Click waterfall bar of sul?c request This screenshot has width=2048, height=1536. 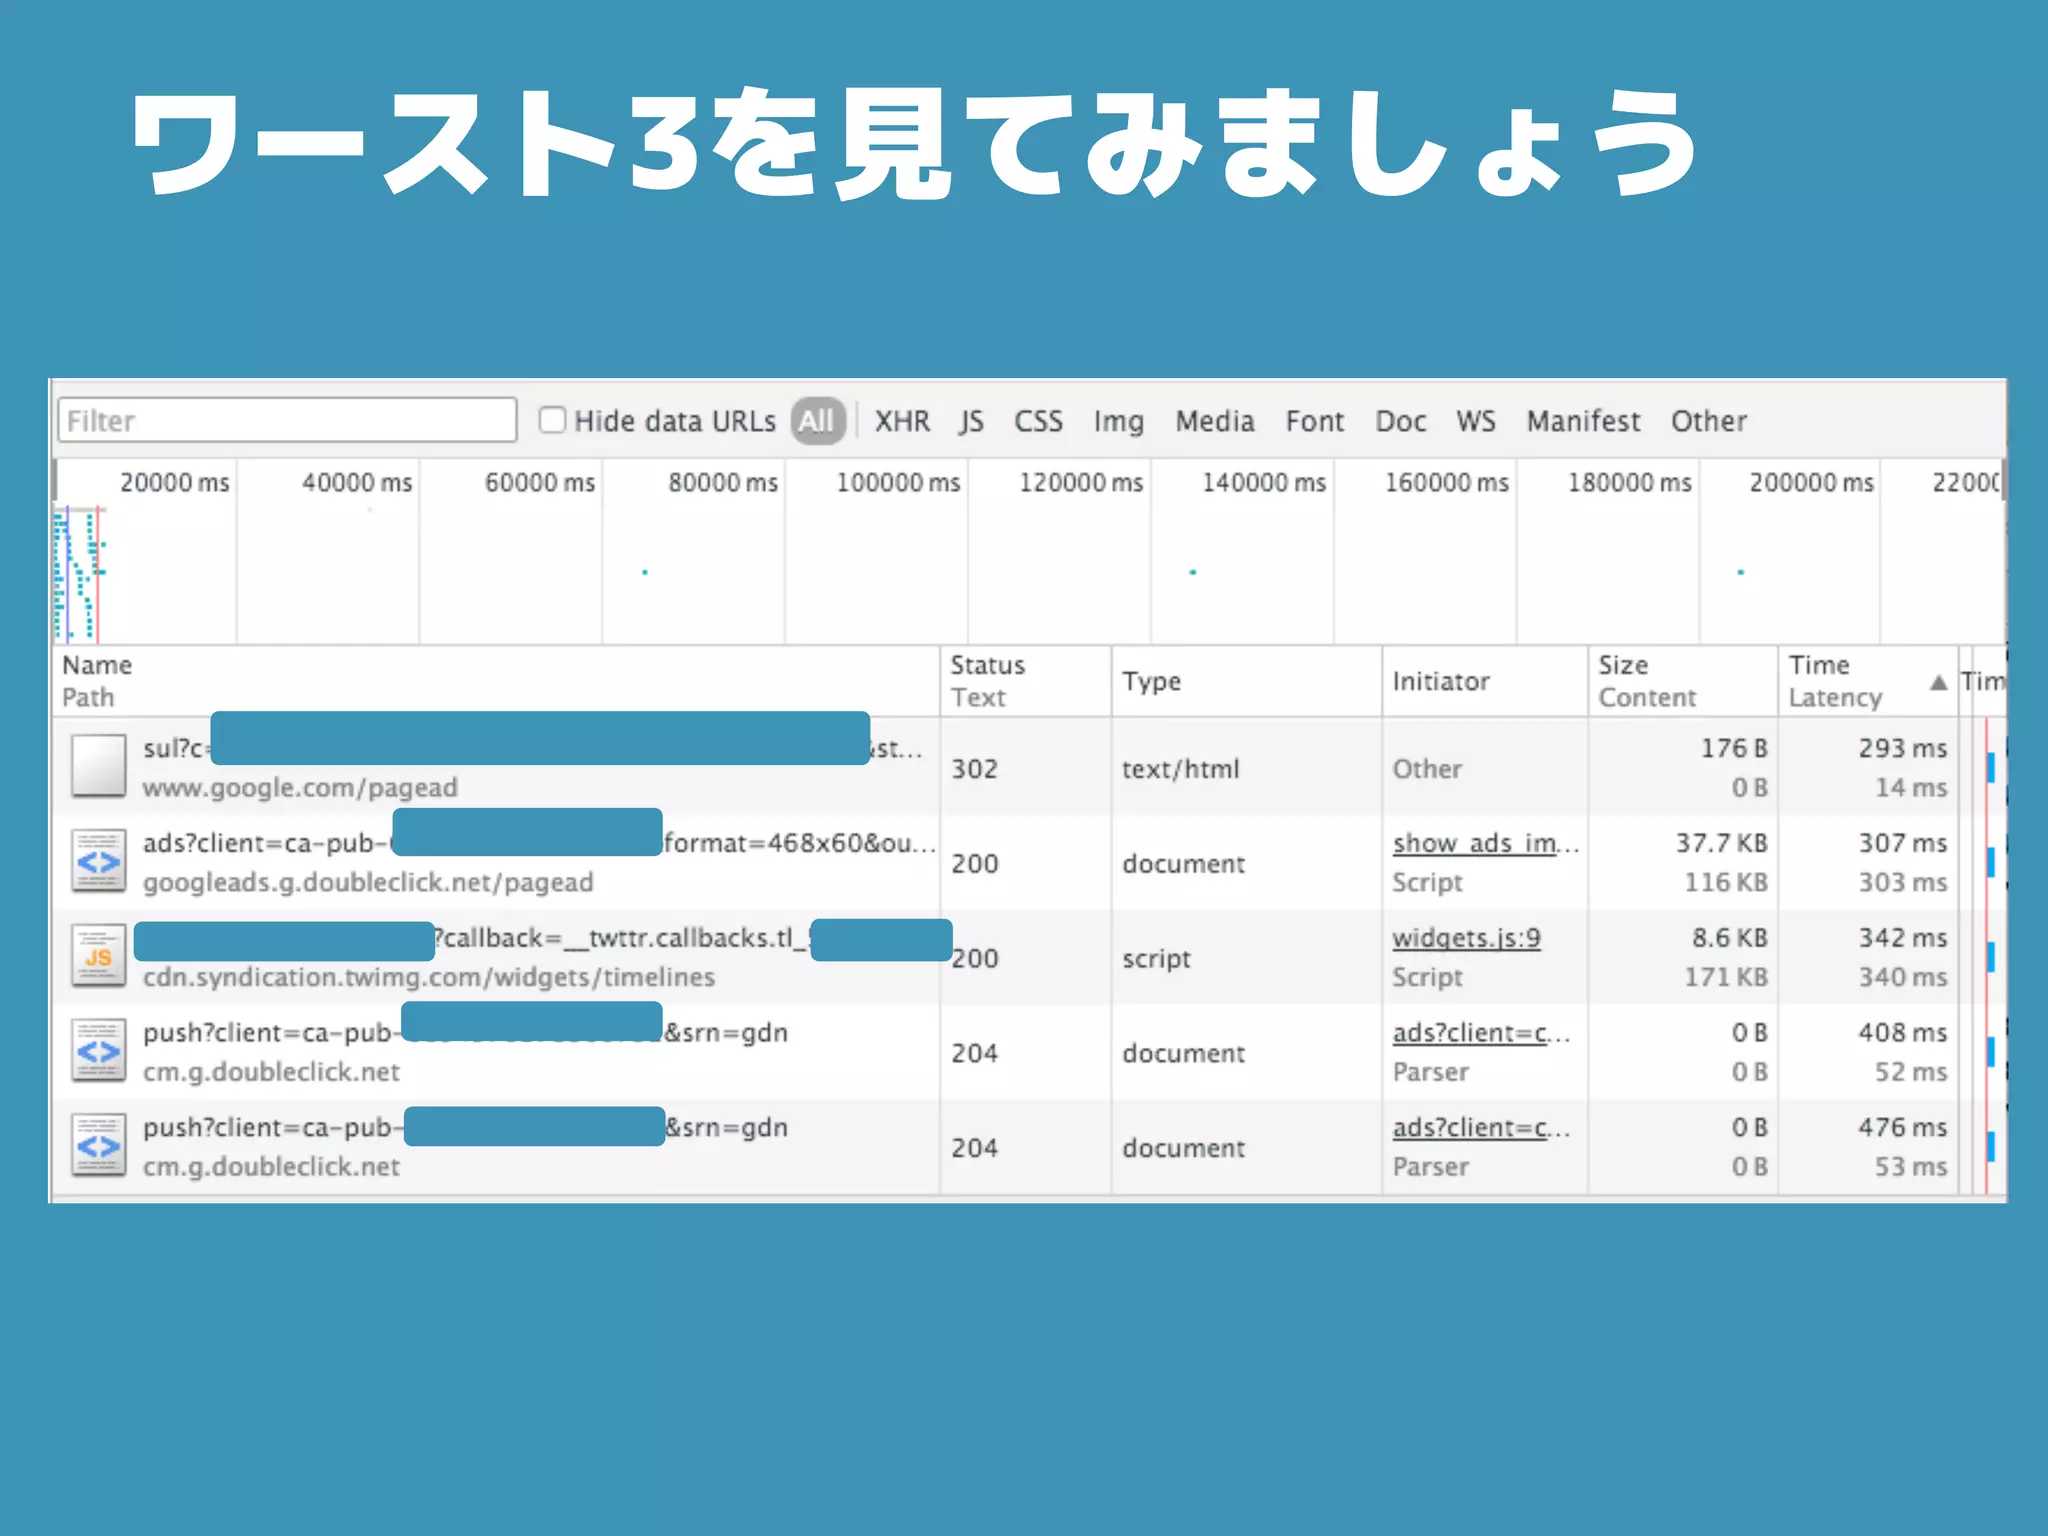[x=1990, y=767]
